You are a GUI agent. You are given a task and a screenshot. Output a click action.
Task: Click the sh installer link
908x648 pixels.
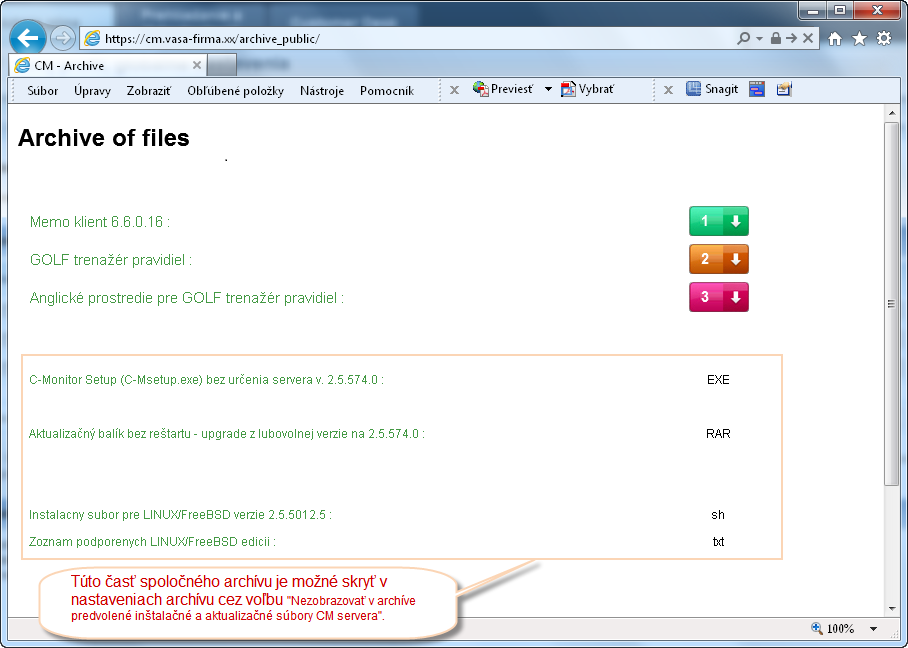[x=718, y=515]
